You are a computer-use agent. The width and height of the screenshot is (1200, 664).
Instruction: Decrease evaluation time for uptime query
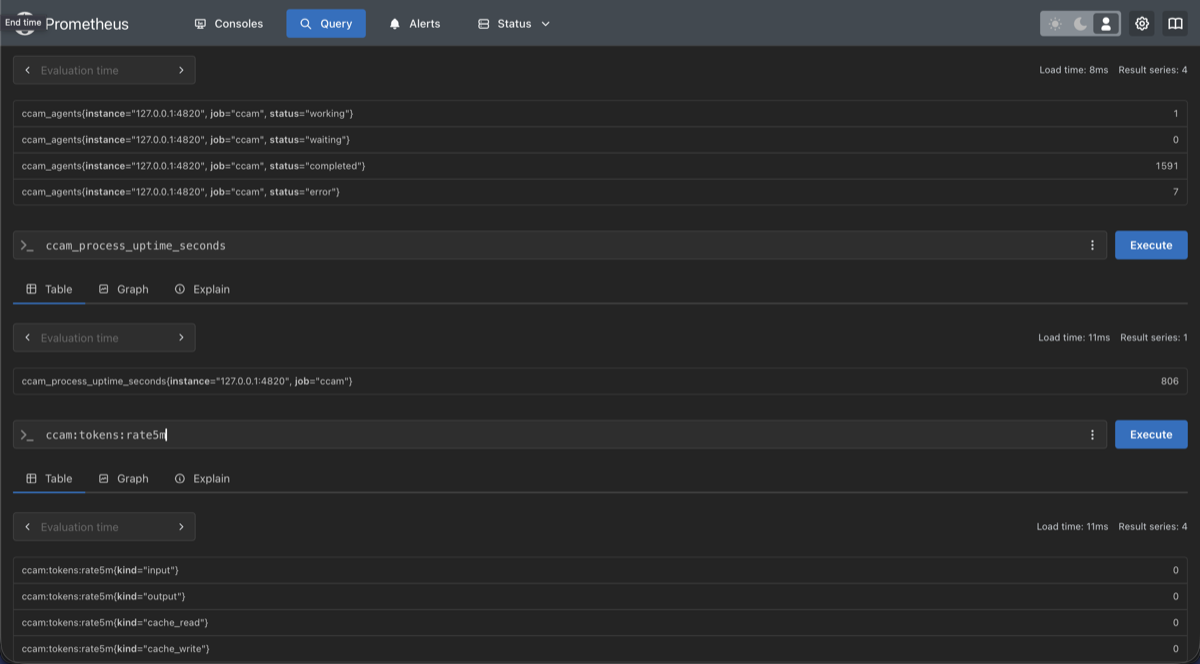tap(27, 338)
